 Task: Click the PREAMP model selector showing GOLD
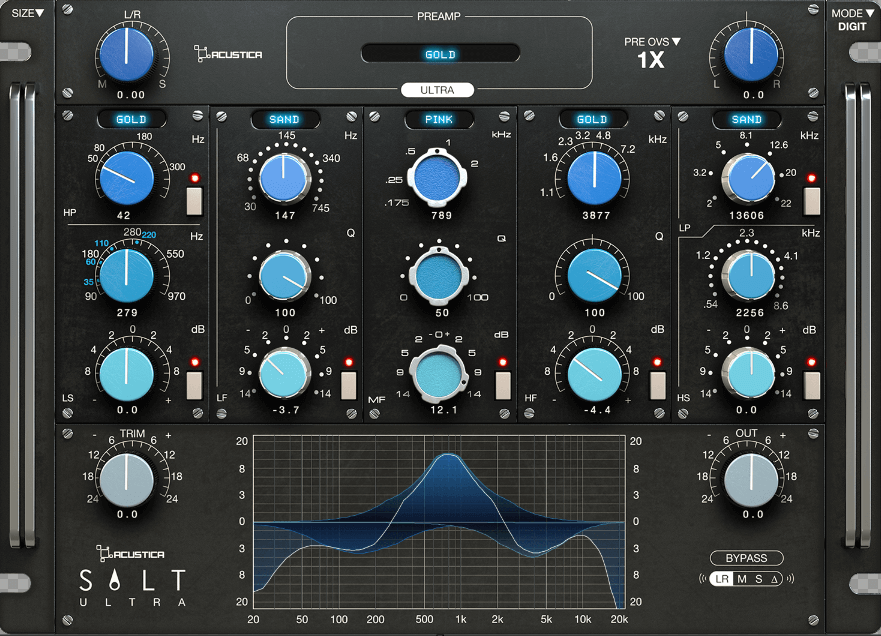(x=440, y=54)
